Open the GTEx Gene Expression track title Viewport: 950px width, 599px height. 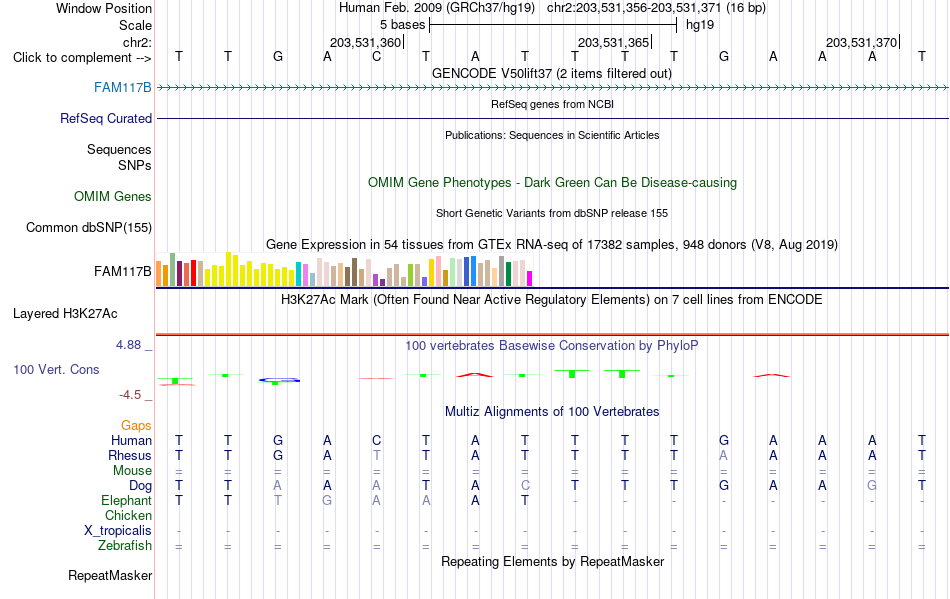click(x=552, y=245)
